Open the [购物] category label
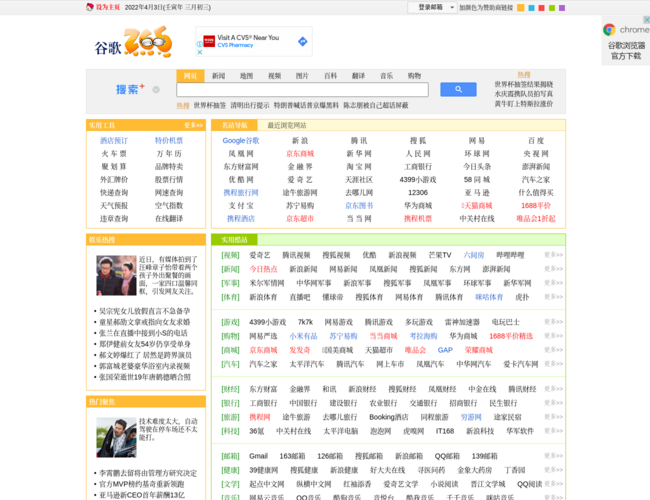This screenshot has width=650, height=500. point(230,336)
